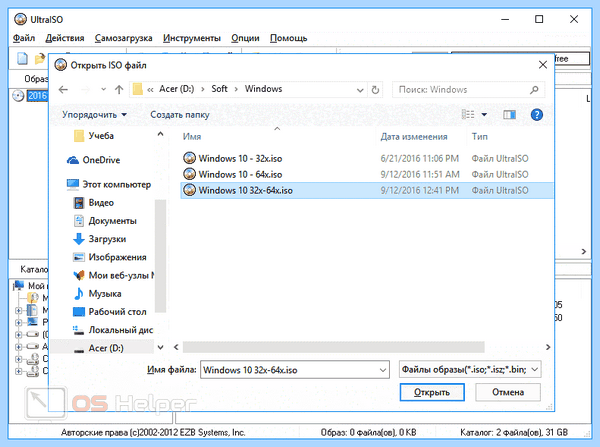Open view options dropdown arrow
The width and height of the screenshot is (600, 447).
(484, 115)
